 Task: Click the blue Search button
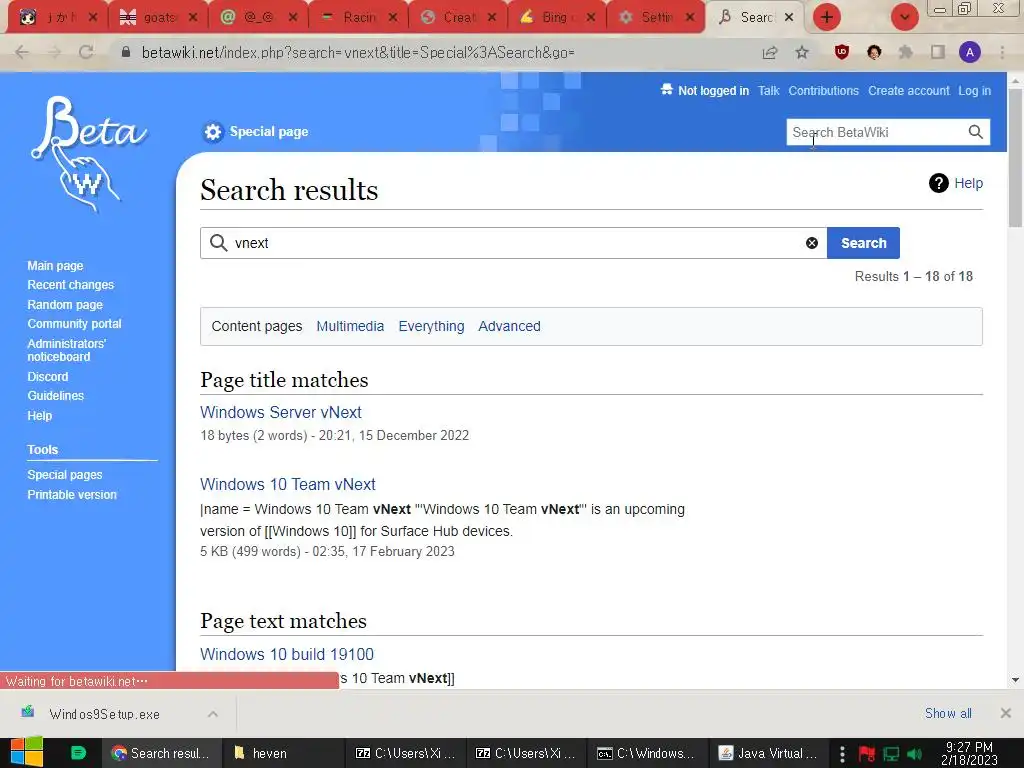click(863, 243)
